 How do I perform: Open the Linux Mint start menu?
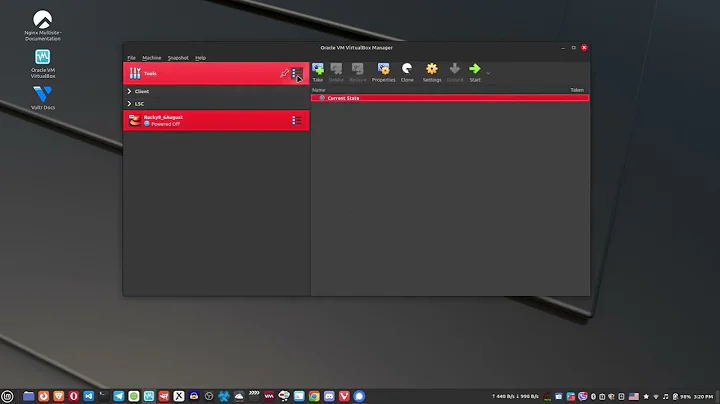click(7, 396)
